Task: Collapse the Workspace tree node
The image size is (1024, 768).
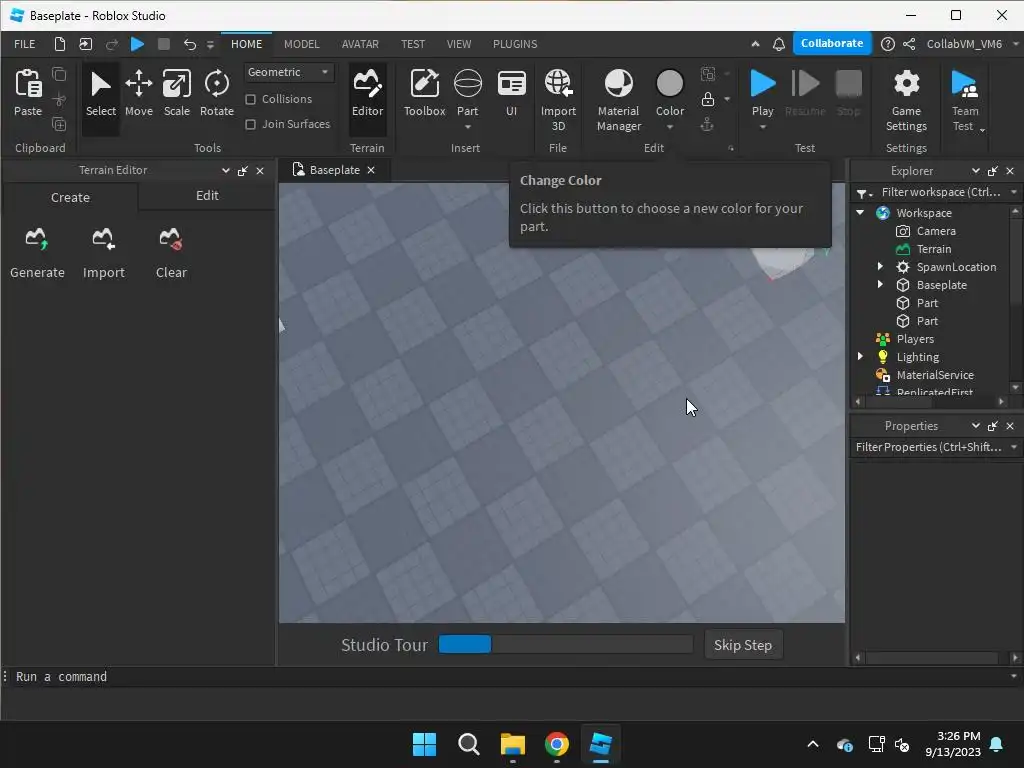Action: pyautogui.click(x=860, y=213)
